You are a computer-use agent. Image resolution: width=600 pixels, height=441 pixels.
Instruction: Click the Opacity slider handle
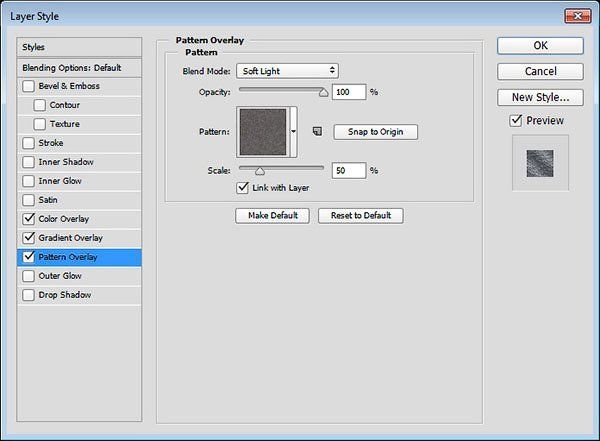pos(323,93)
